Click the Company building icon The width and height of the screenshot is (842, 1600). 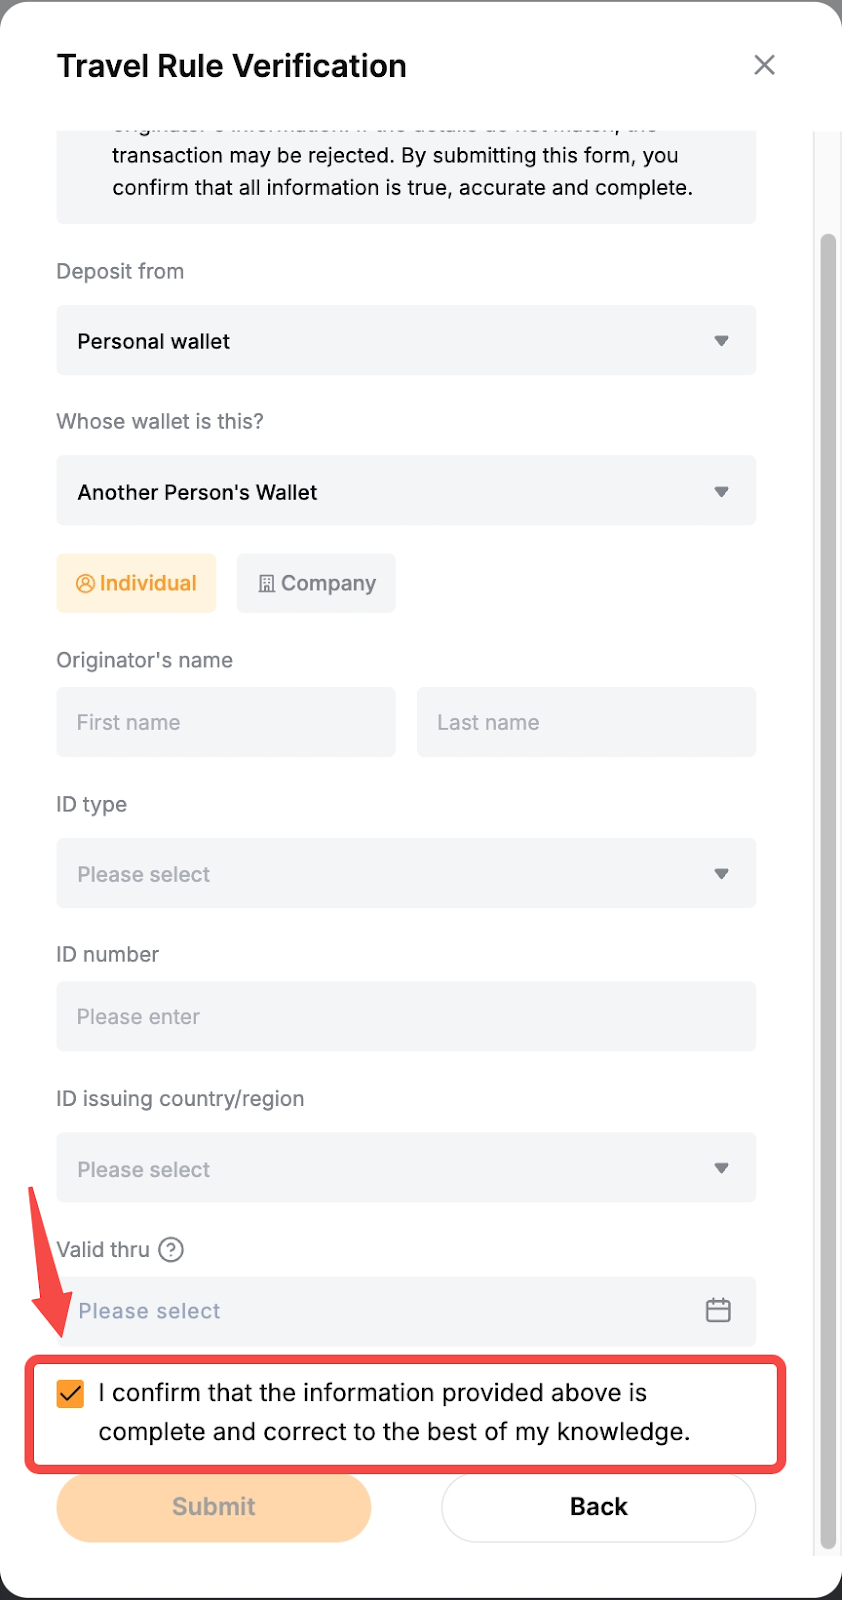[x=266, y=584]
